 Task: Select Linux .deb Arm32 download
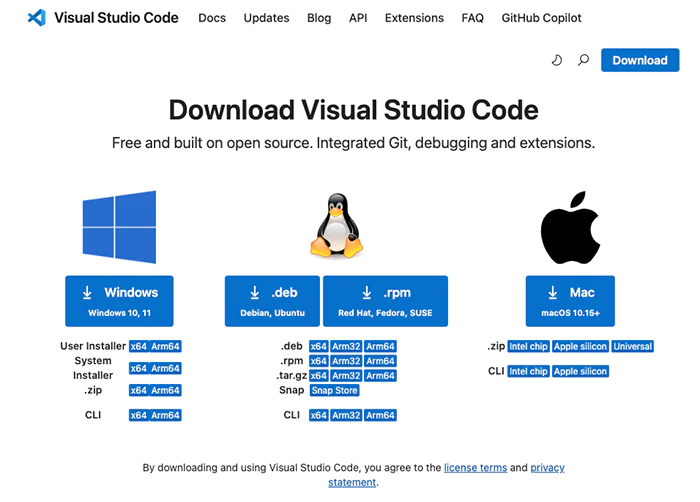[346, 346]
